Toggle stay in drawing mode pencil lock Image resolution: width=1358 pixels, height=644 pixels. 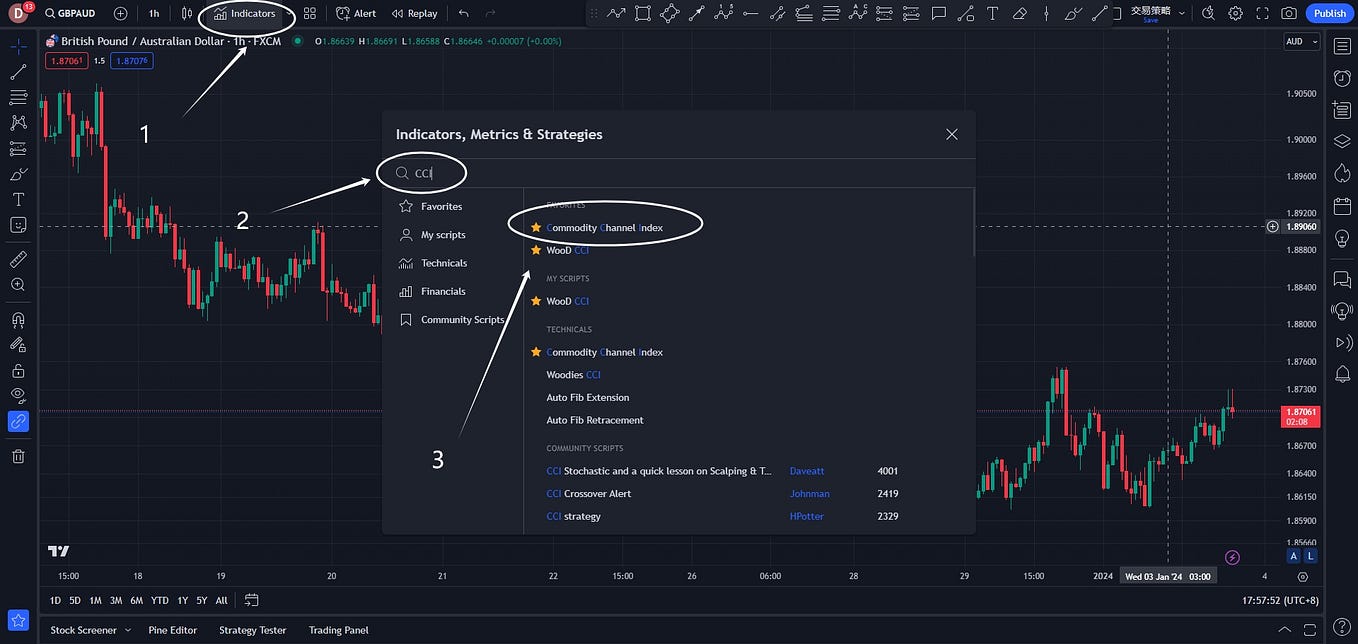pyautogui.click(x=18, y=345)
